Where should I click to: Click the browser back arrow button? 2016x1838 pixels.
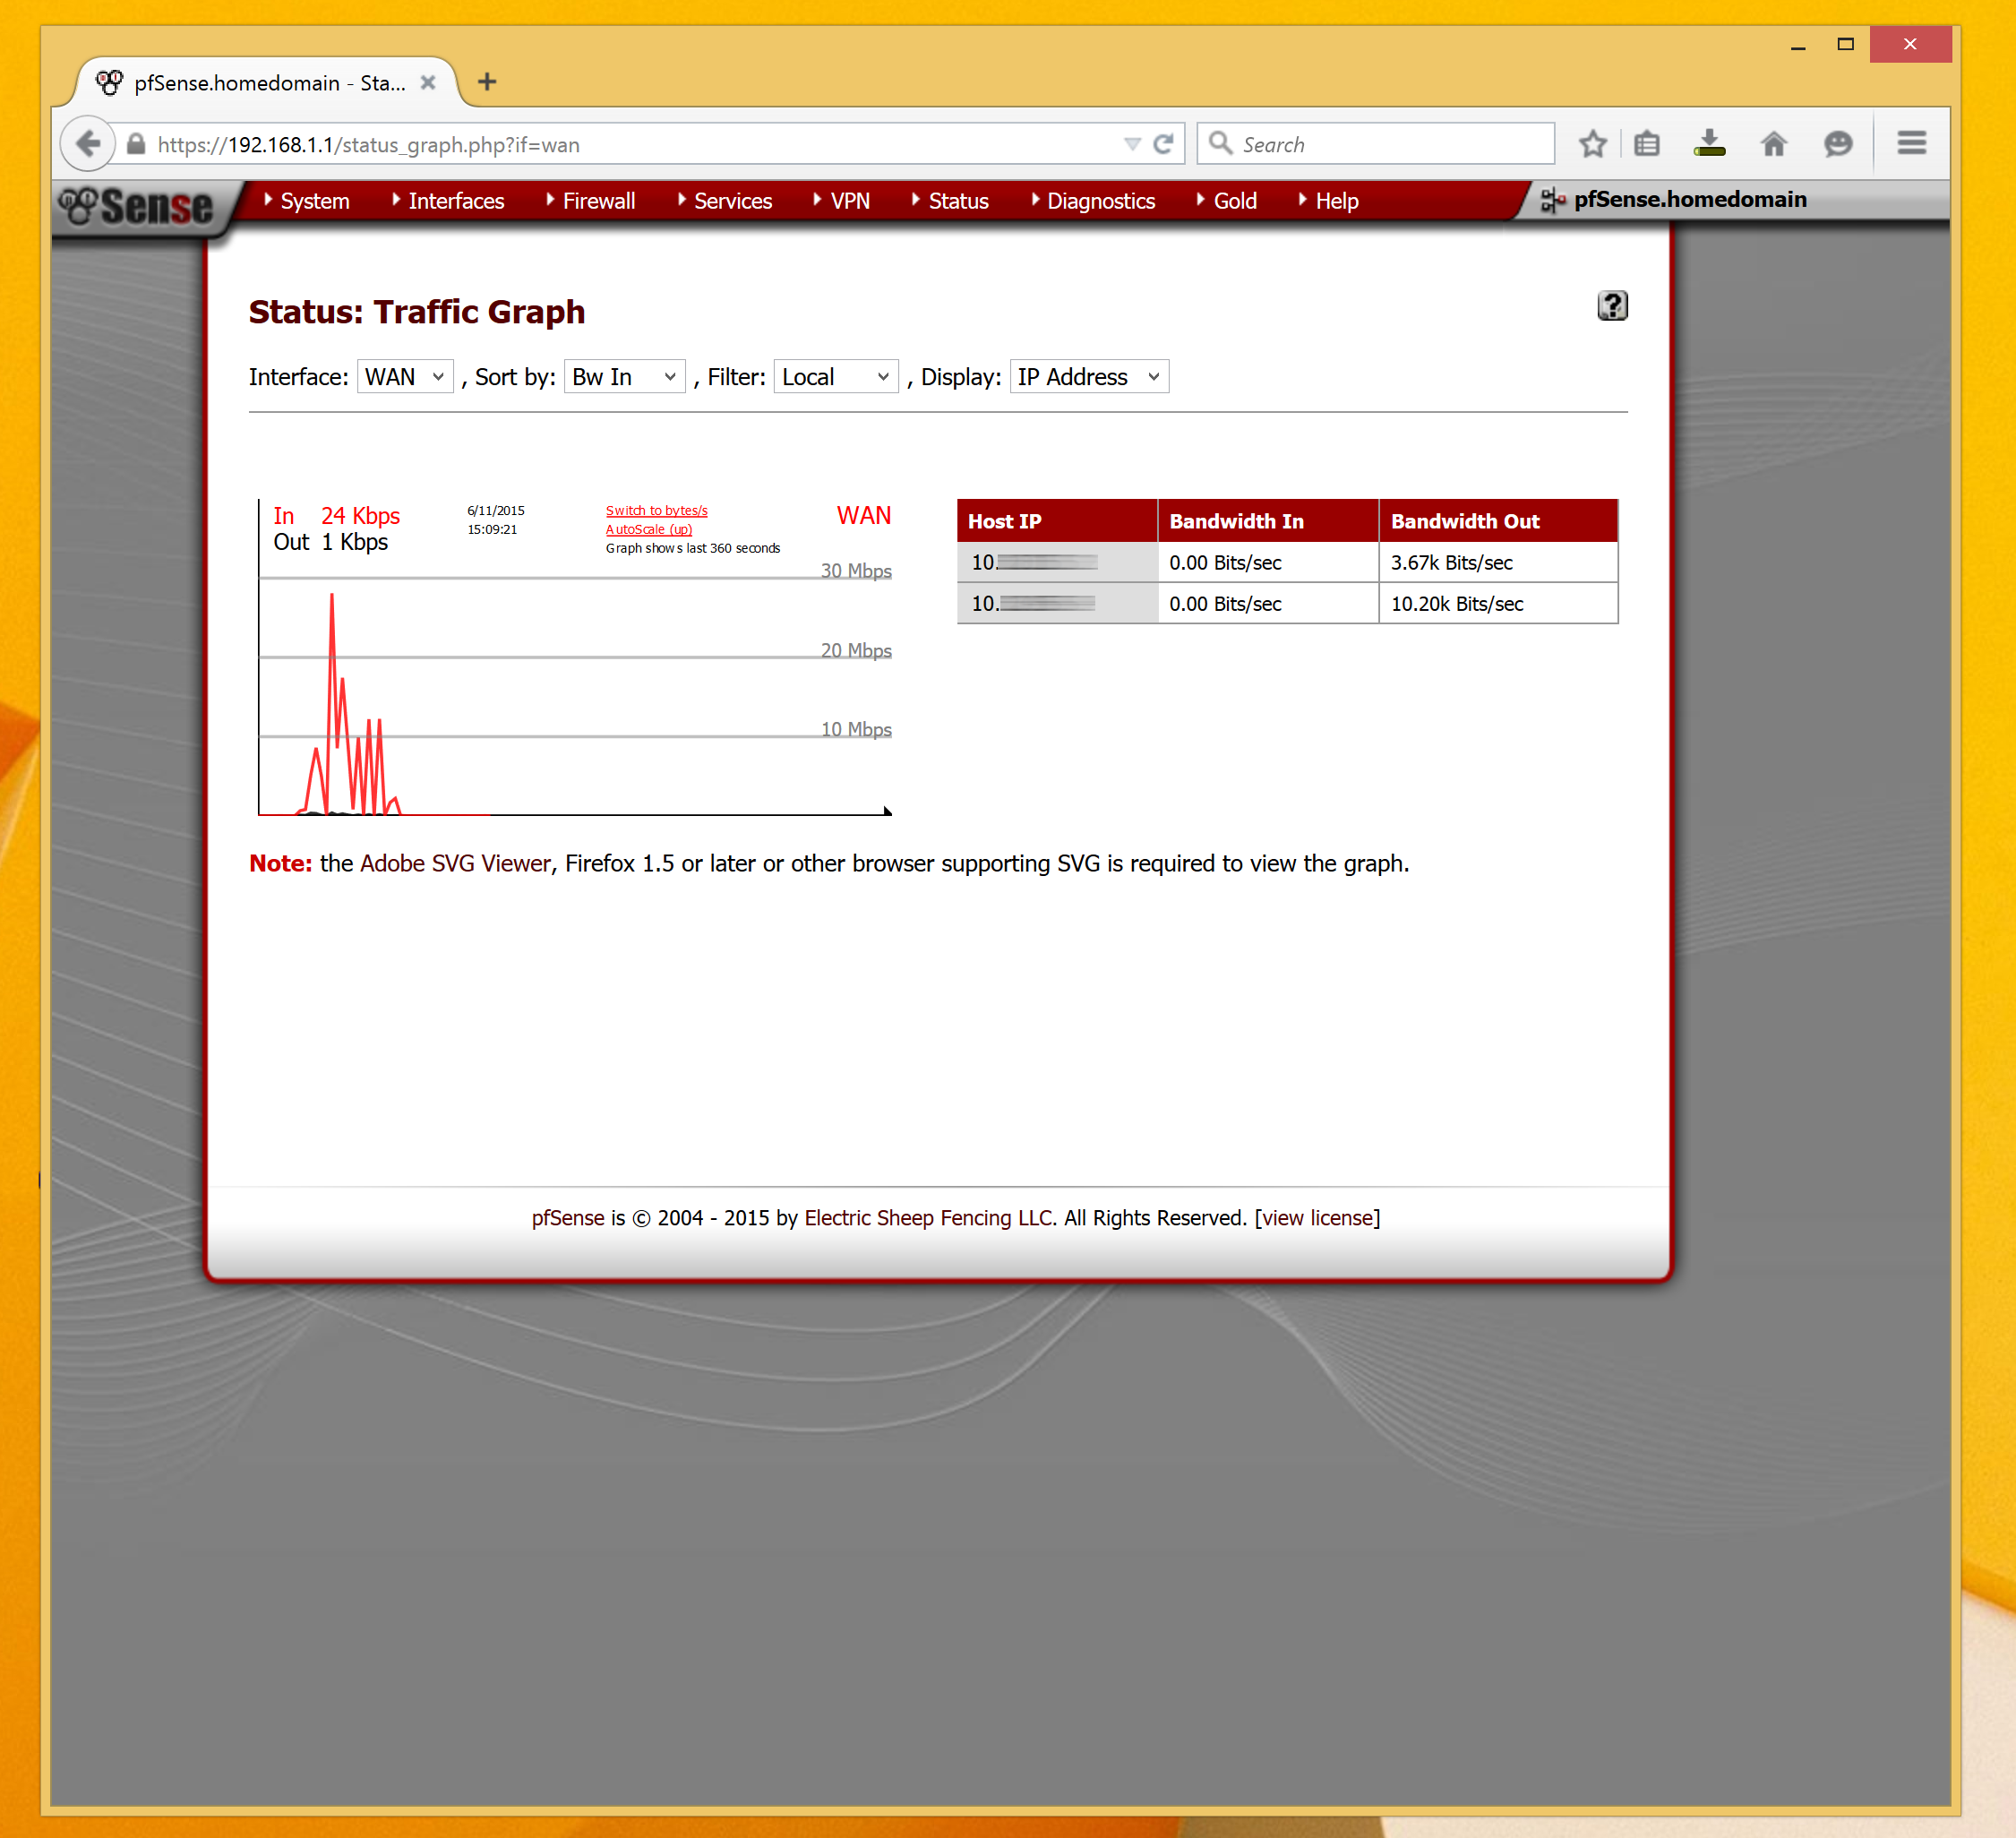tap(88, 144)
